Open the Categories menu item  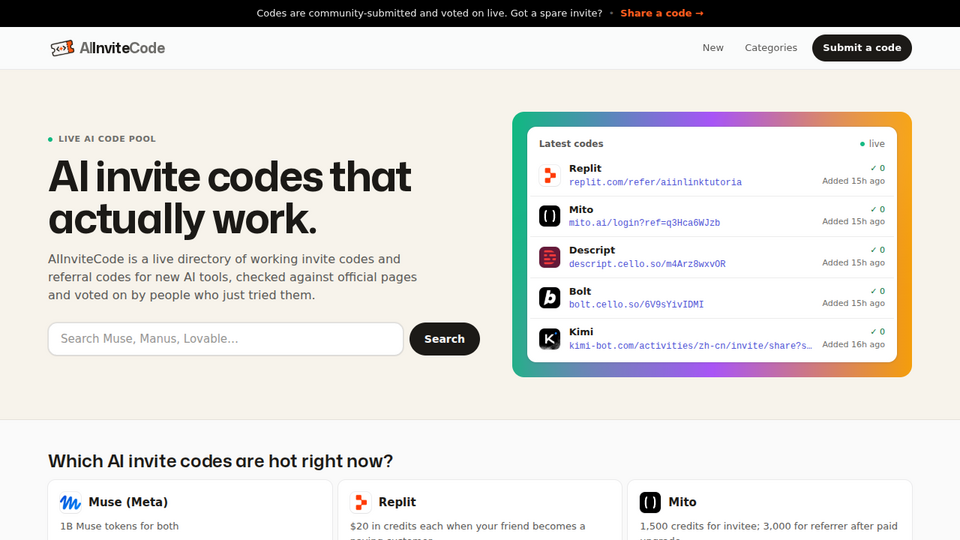point(771,48)
